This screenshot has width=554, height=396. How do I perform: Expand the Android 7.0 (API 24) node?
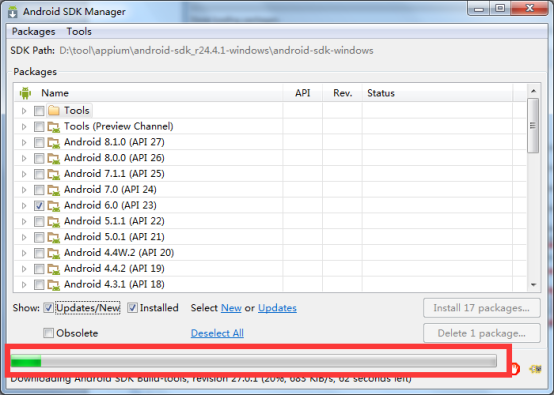[x=24, y=190]
